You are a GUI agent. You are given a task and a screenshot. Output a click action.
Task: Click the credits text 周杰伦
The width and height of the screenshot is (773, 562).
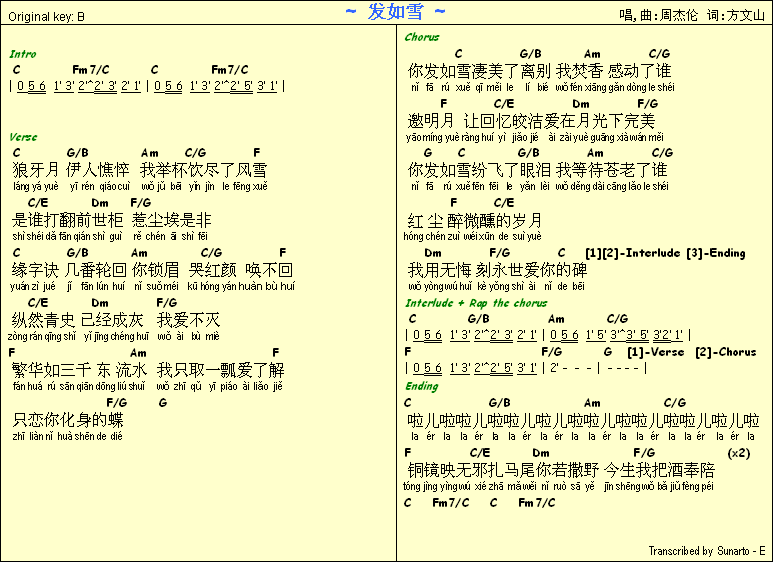(679, 15)
